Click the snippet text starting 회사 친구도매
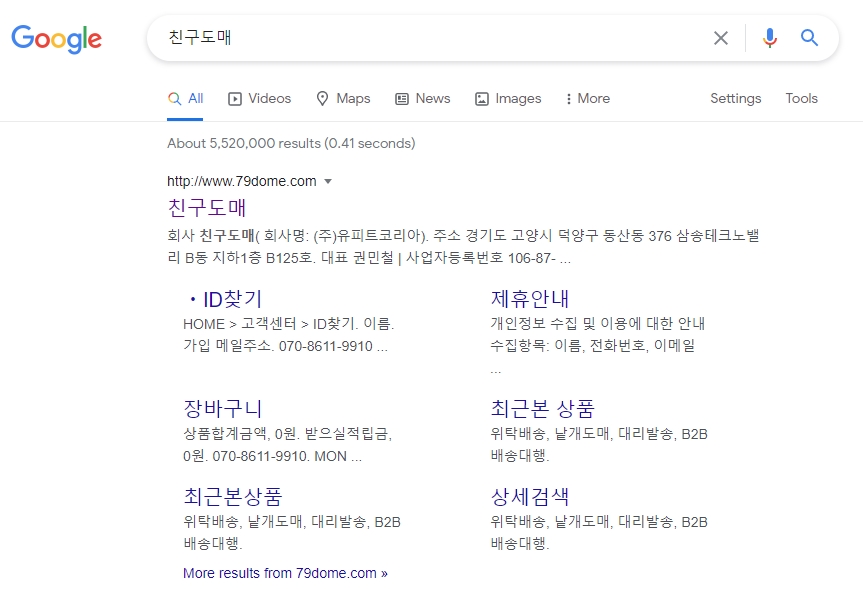This screenshot has width=863, height=589. pos(463,247)
